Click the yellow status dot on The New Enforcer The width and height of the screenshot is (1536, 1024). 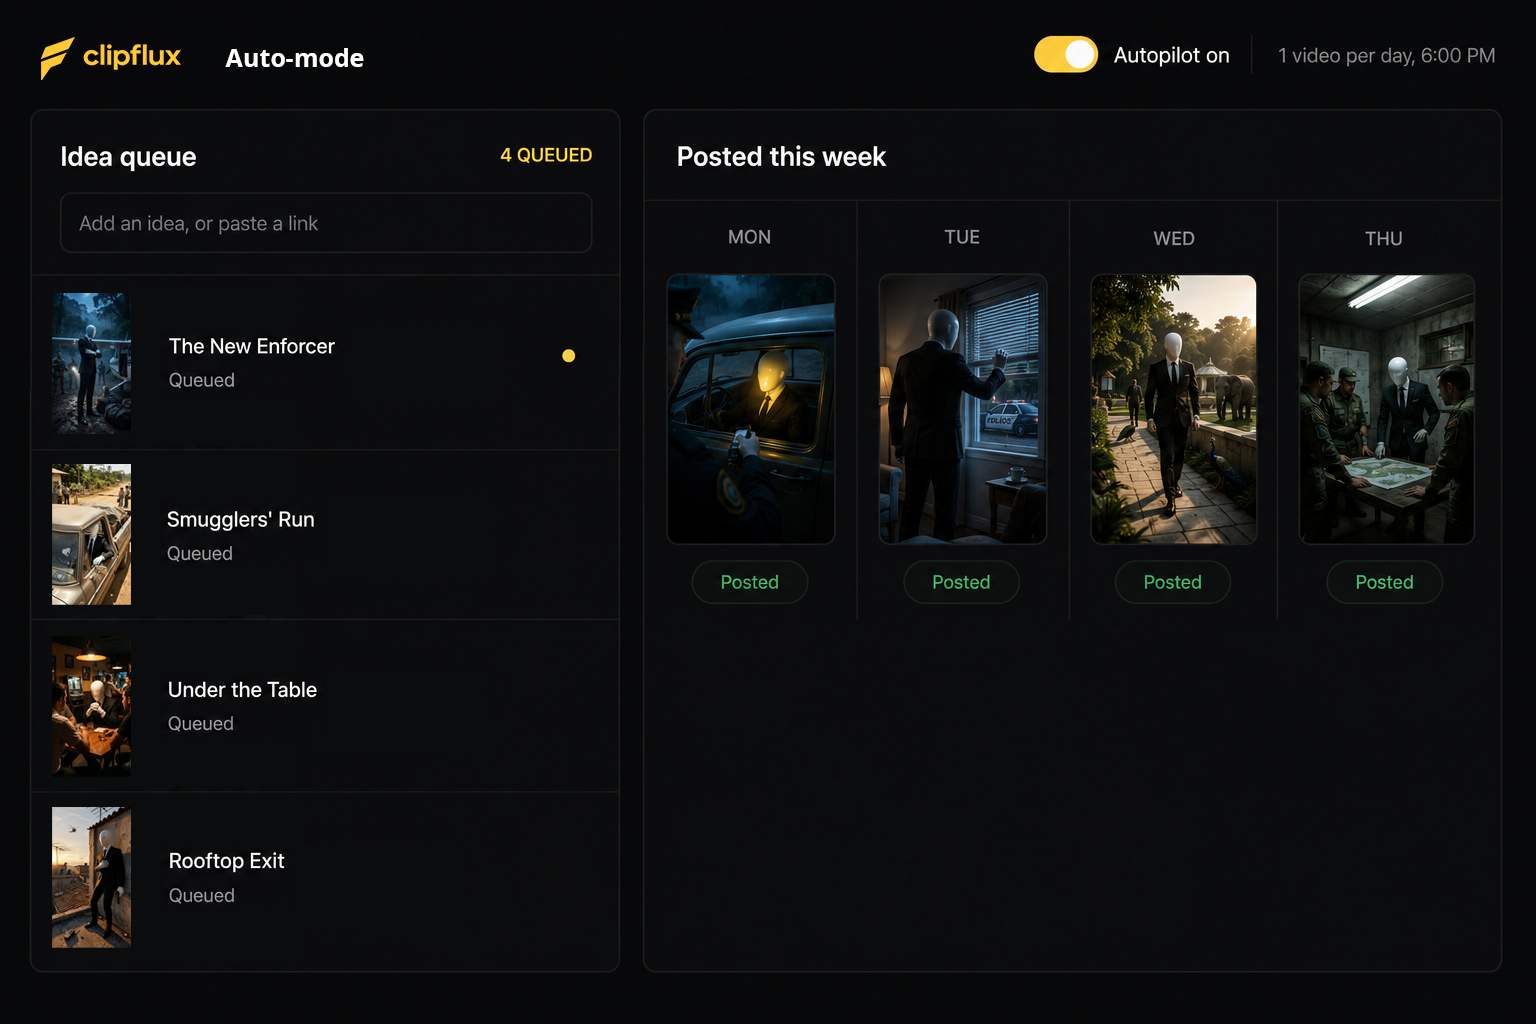point(568,356)
